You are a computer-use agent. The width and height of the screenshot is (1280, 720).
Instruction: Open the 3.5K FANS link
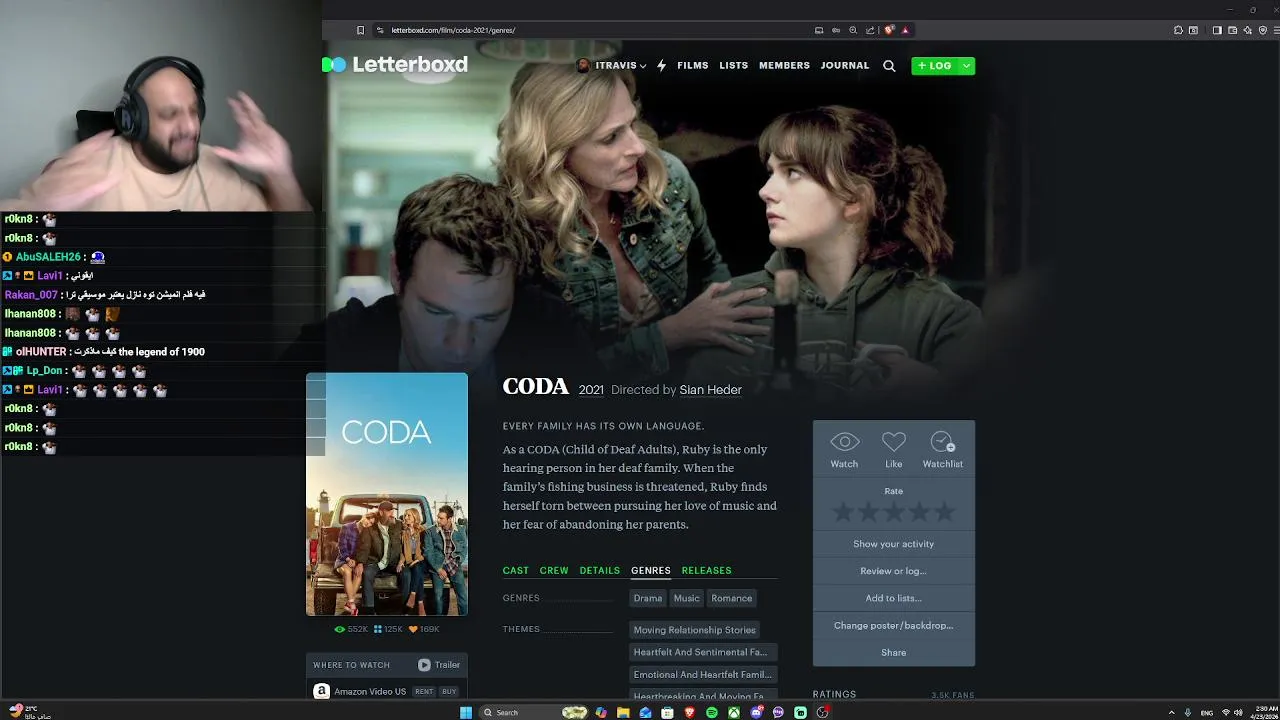pos(953,695)
